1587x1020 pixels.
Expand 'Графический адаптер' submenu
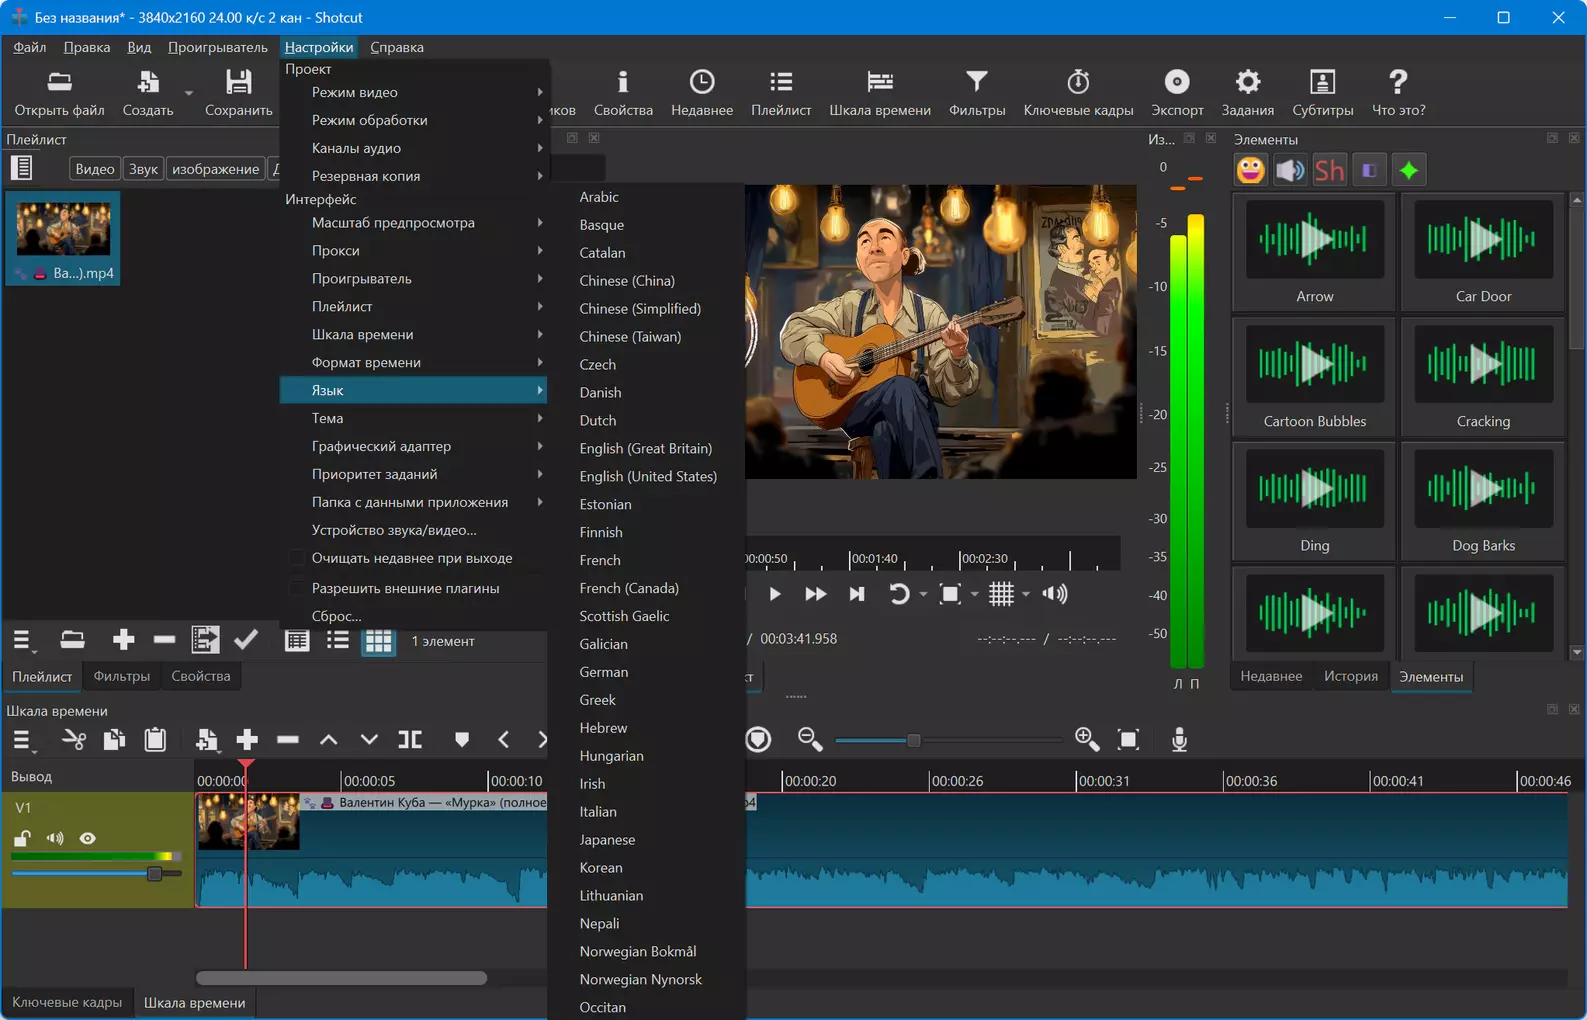click(x=414, y=446)
